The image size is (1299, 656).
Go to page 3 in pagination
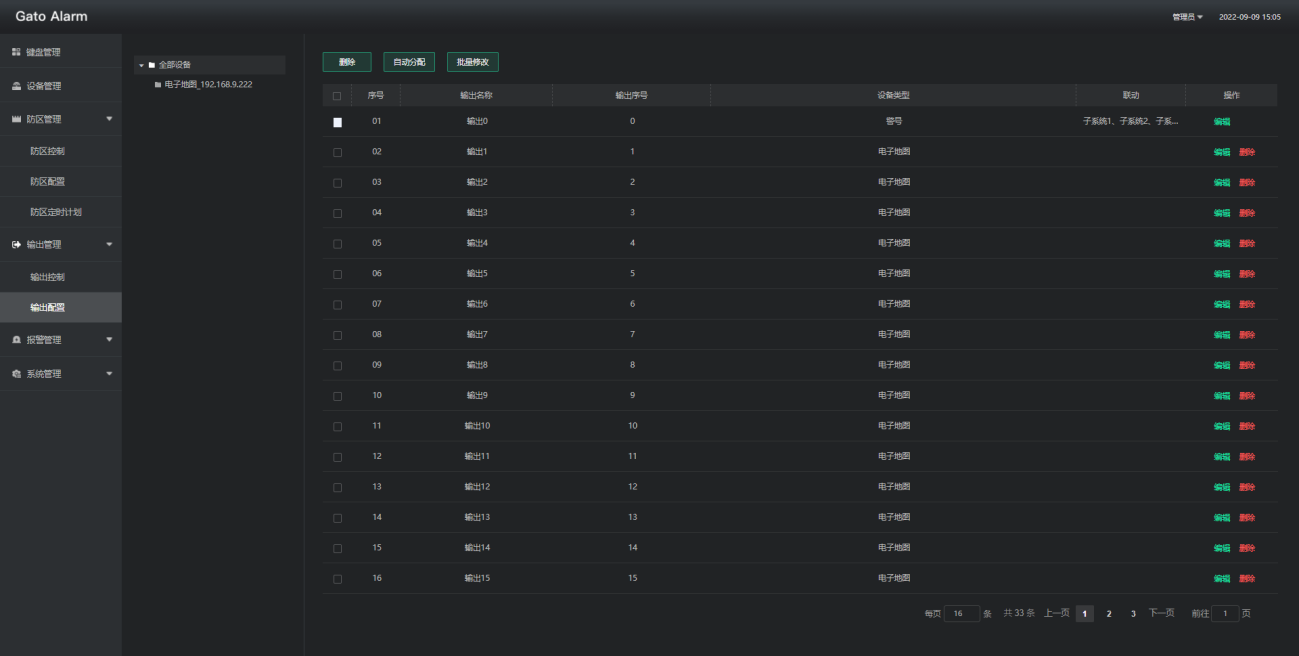pos(1133,614)
